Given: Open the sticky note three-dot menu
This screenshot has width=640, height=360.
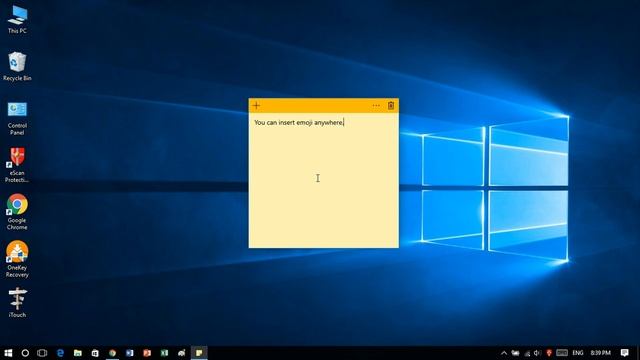Looking at the screenshot, I should (376, 106).
